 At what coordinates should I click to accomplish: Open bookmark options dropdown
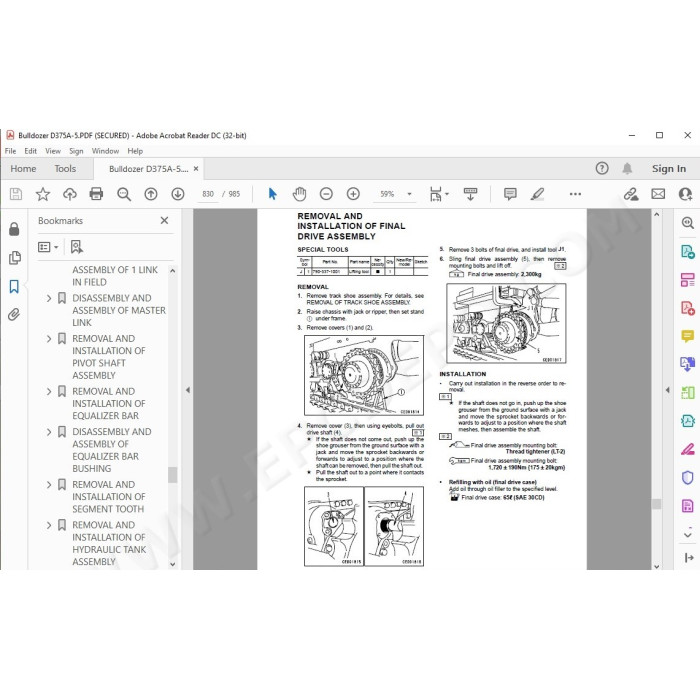[x=48, y=247]
